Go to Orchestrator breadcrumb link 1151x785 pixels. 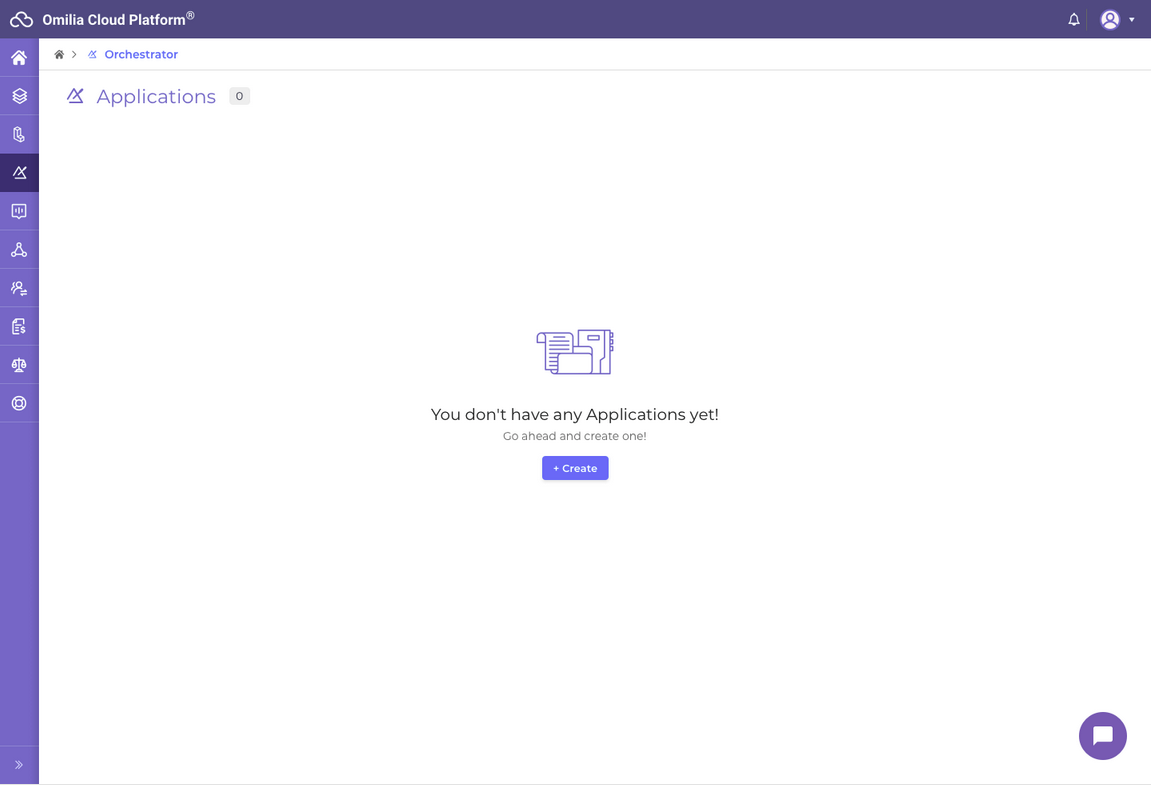(141, 54)
